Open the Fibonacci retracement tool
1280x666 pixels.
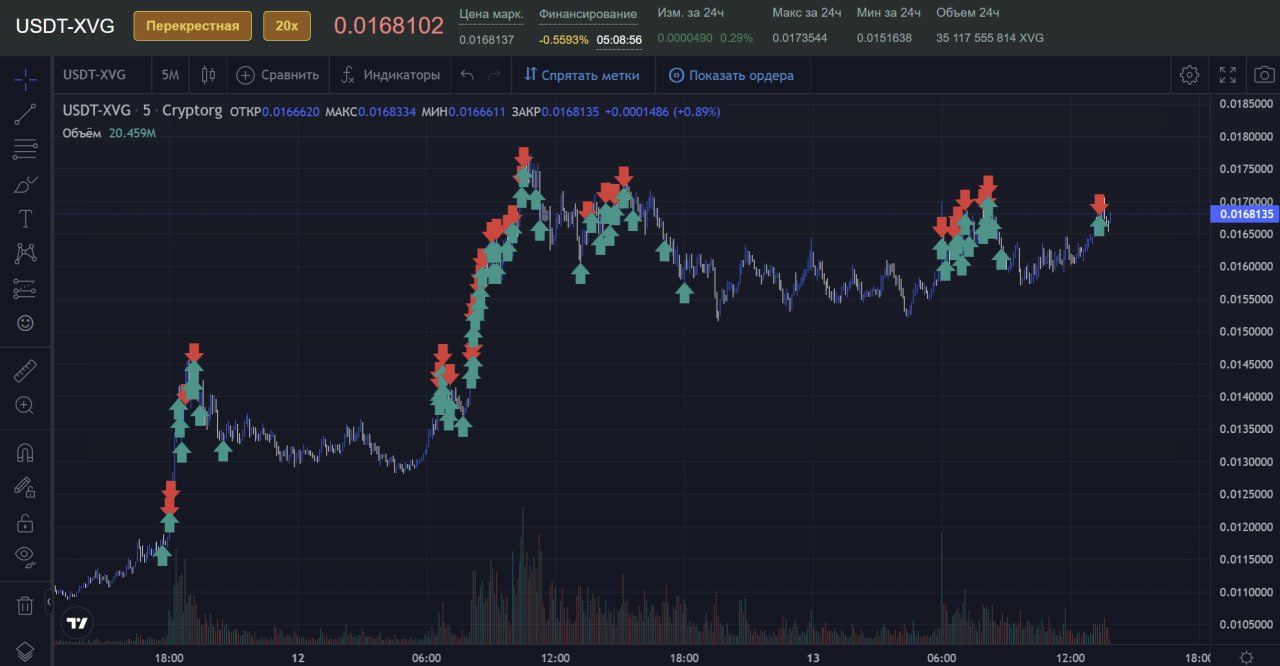pos(26,150)
